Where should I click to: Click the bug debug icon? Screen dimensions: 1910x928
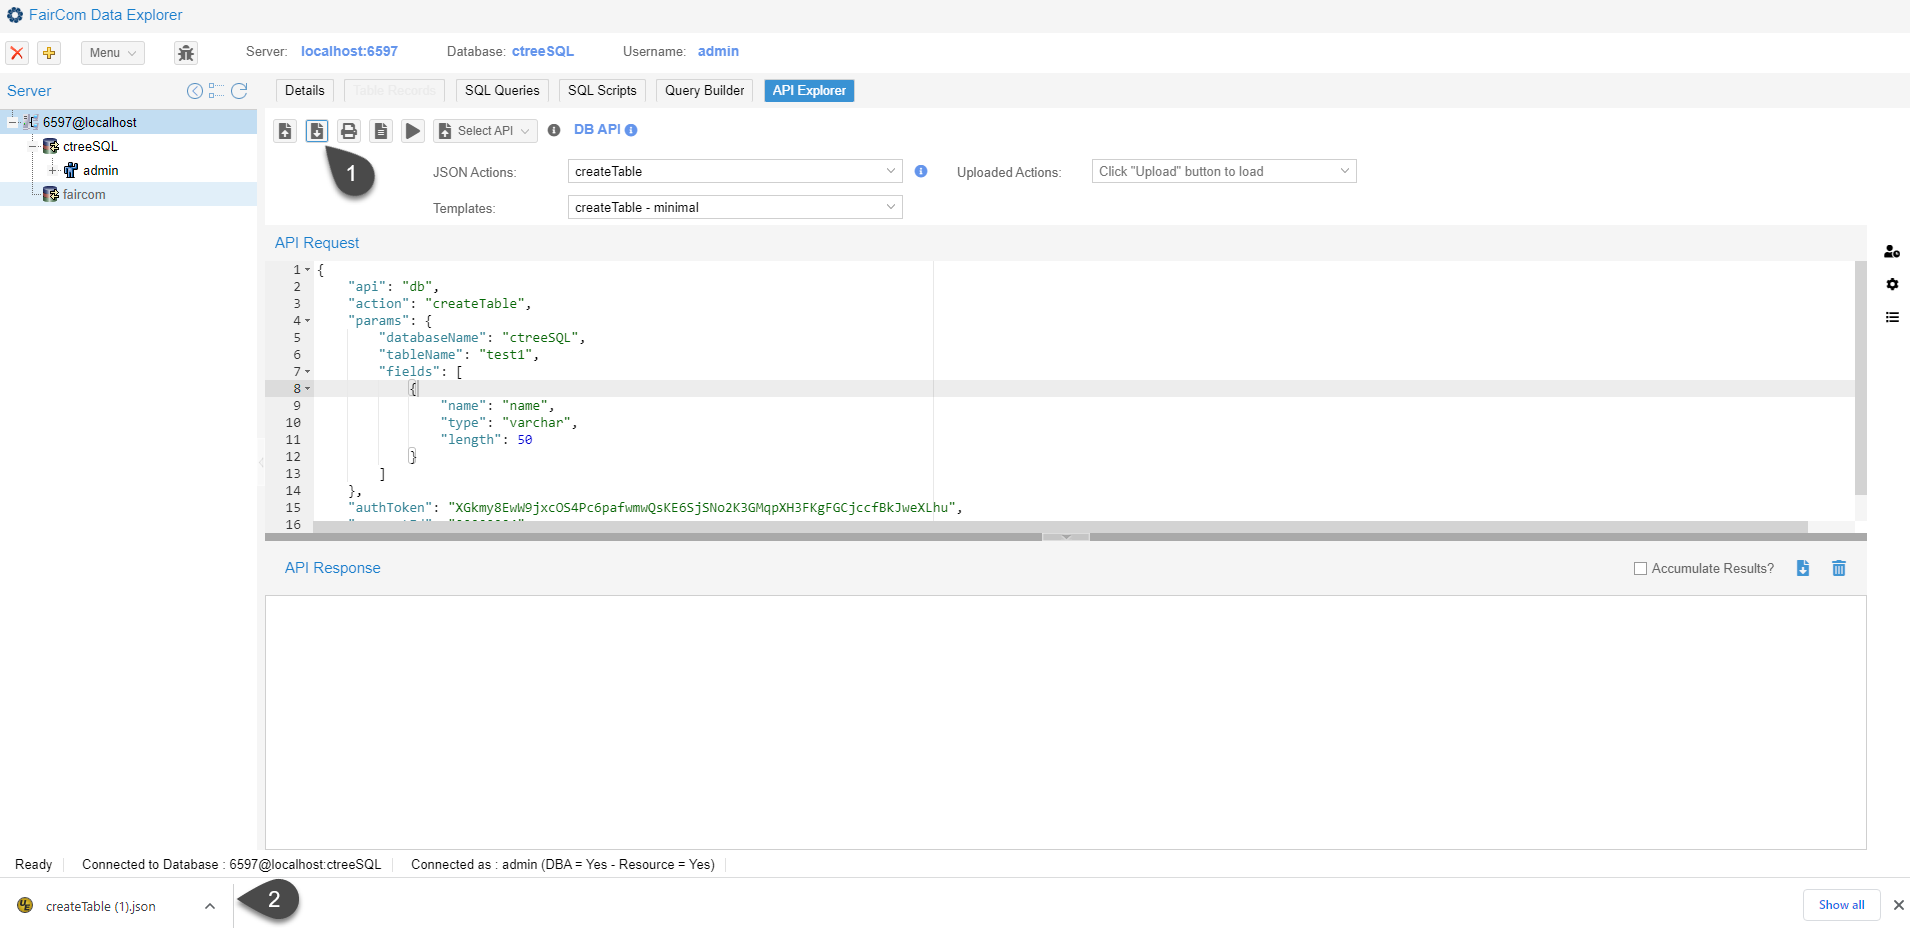coord(186,53)
